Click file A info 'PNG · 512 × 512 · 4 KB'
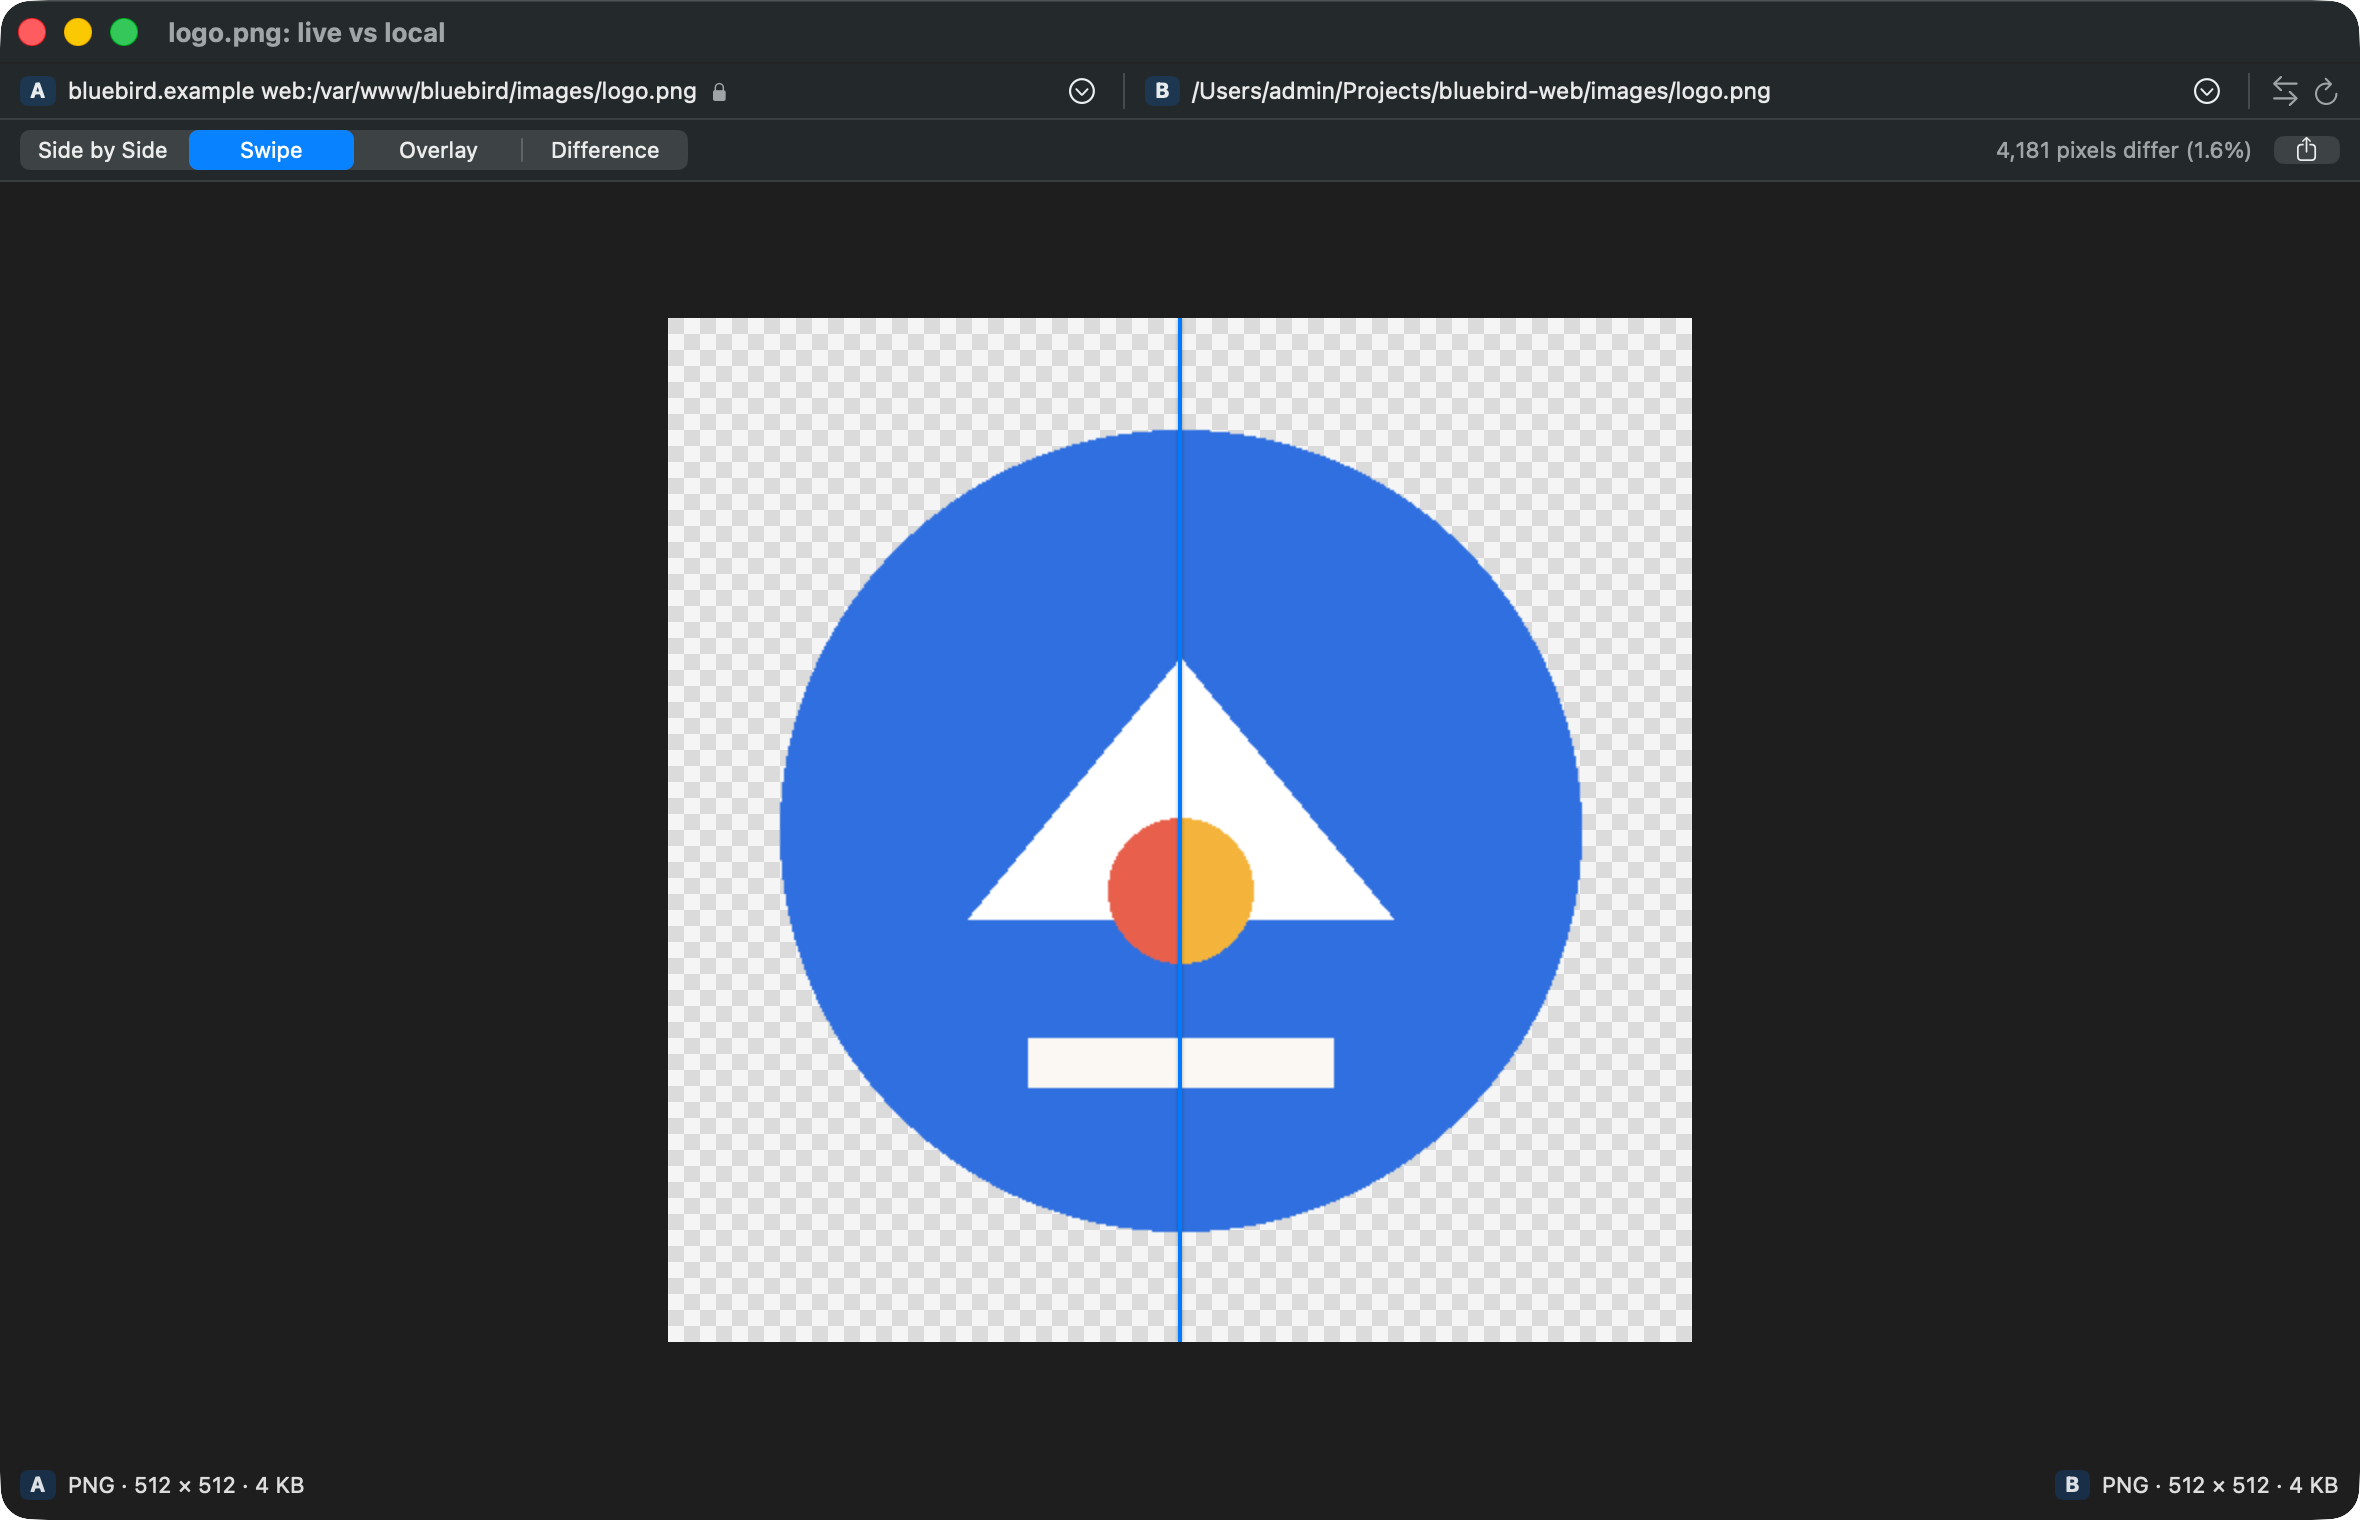 pos(186,1485)
